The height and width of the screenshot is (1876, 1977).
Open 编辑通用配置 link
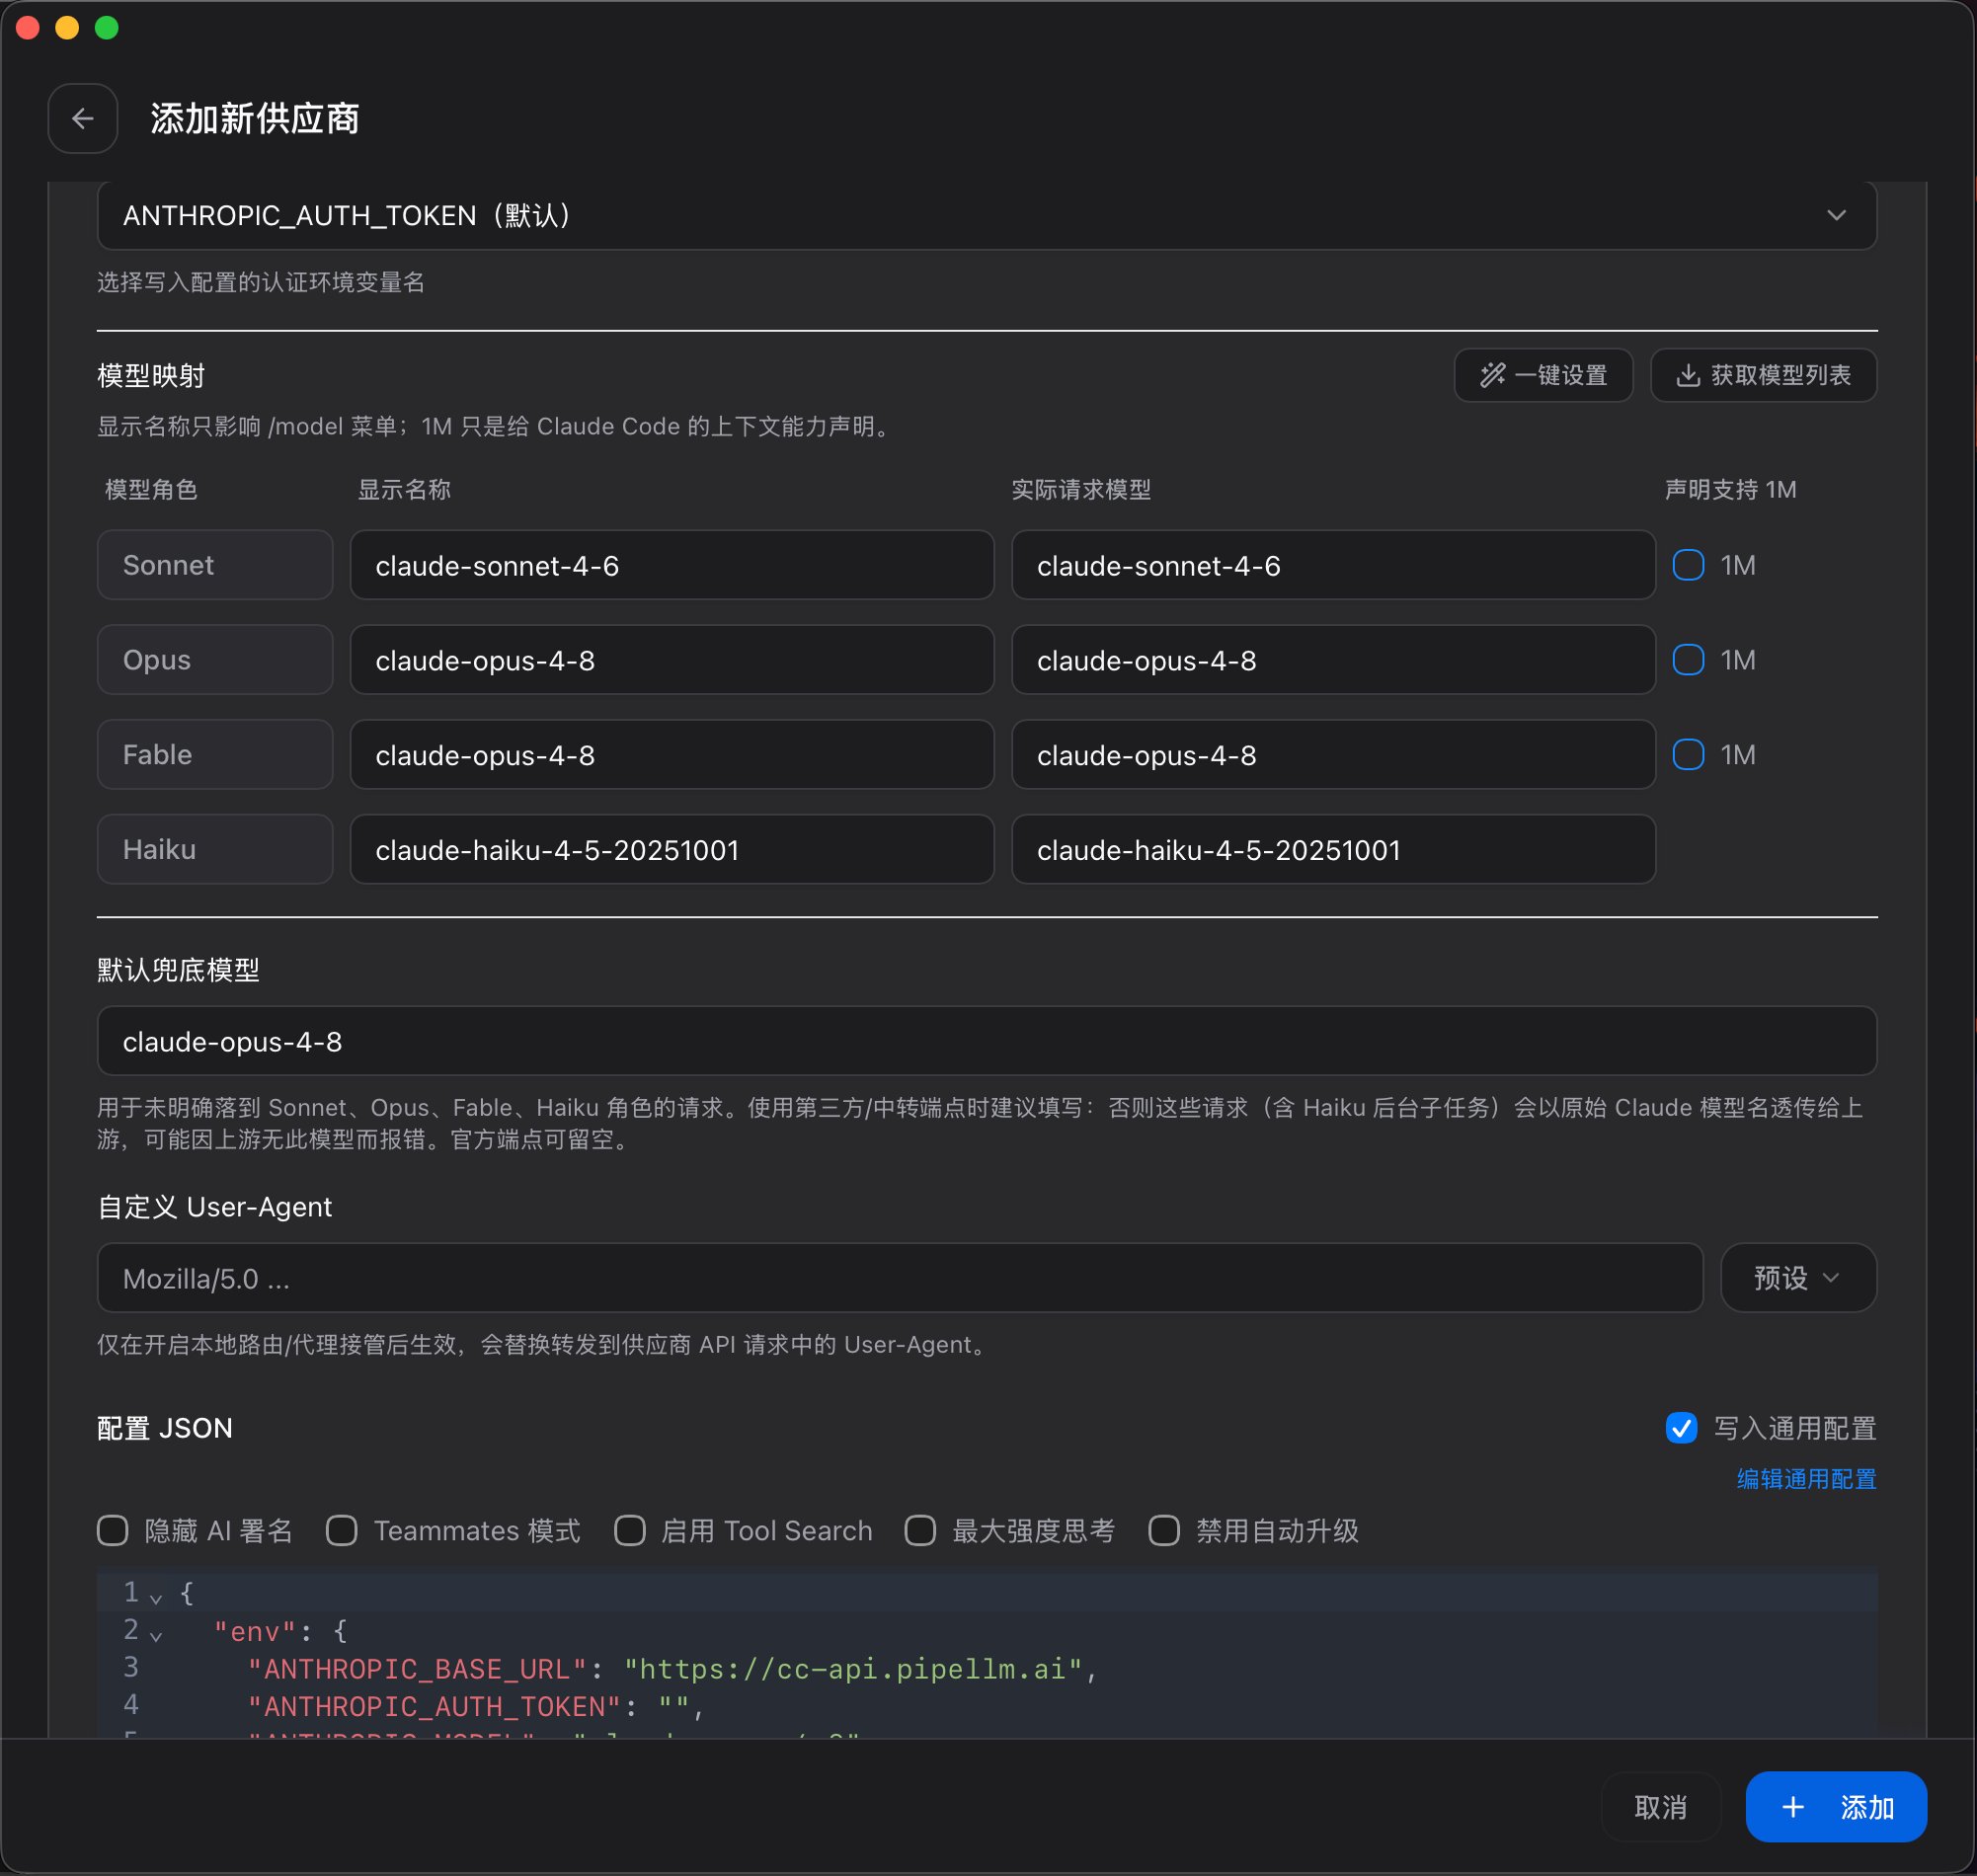pyautogui.click(x=1806, y=1479)
